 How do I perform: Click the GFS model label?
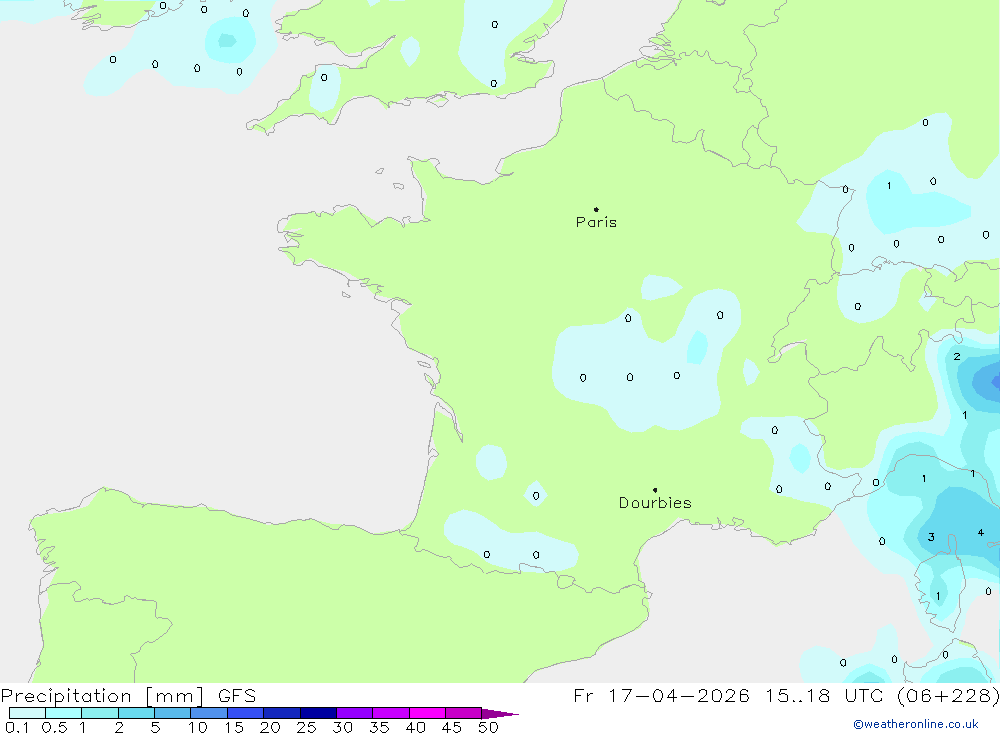(237, 696)
